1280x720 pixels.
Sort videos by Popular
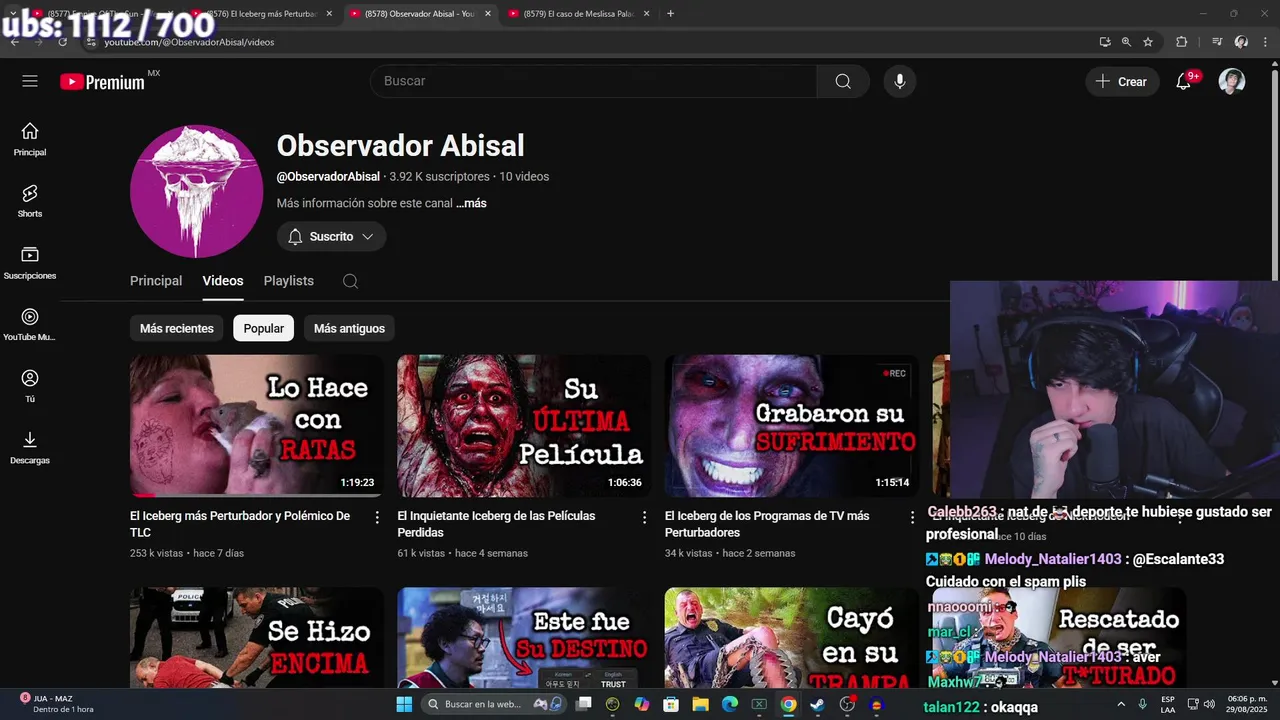click(x=264, y=328)
